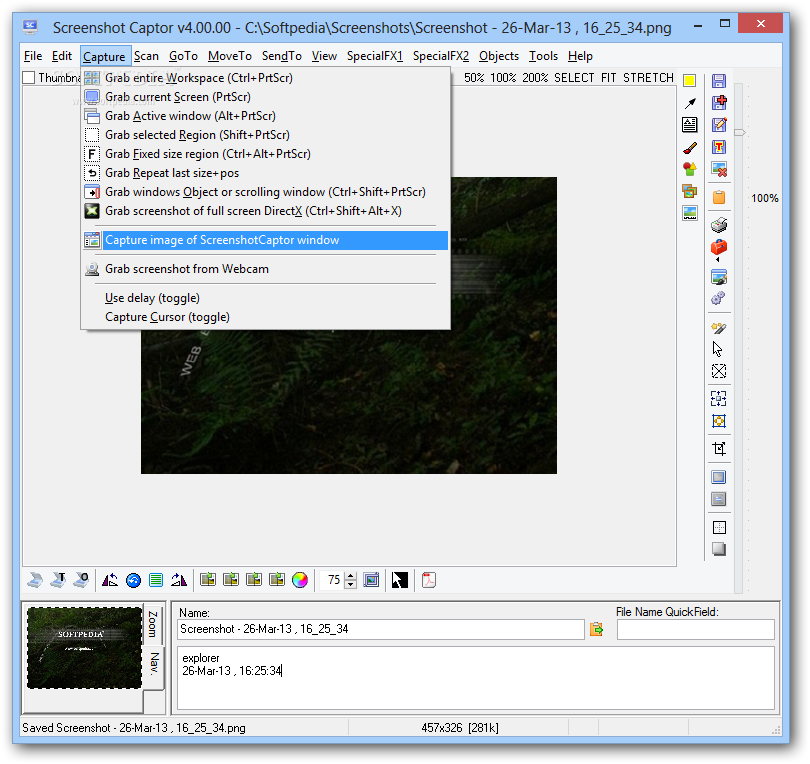Select Capture image of ScreenshotCaptor window
The image size is (810, 764).
[x=266, y=240]
